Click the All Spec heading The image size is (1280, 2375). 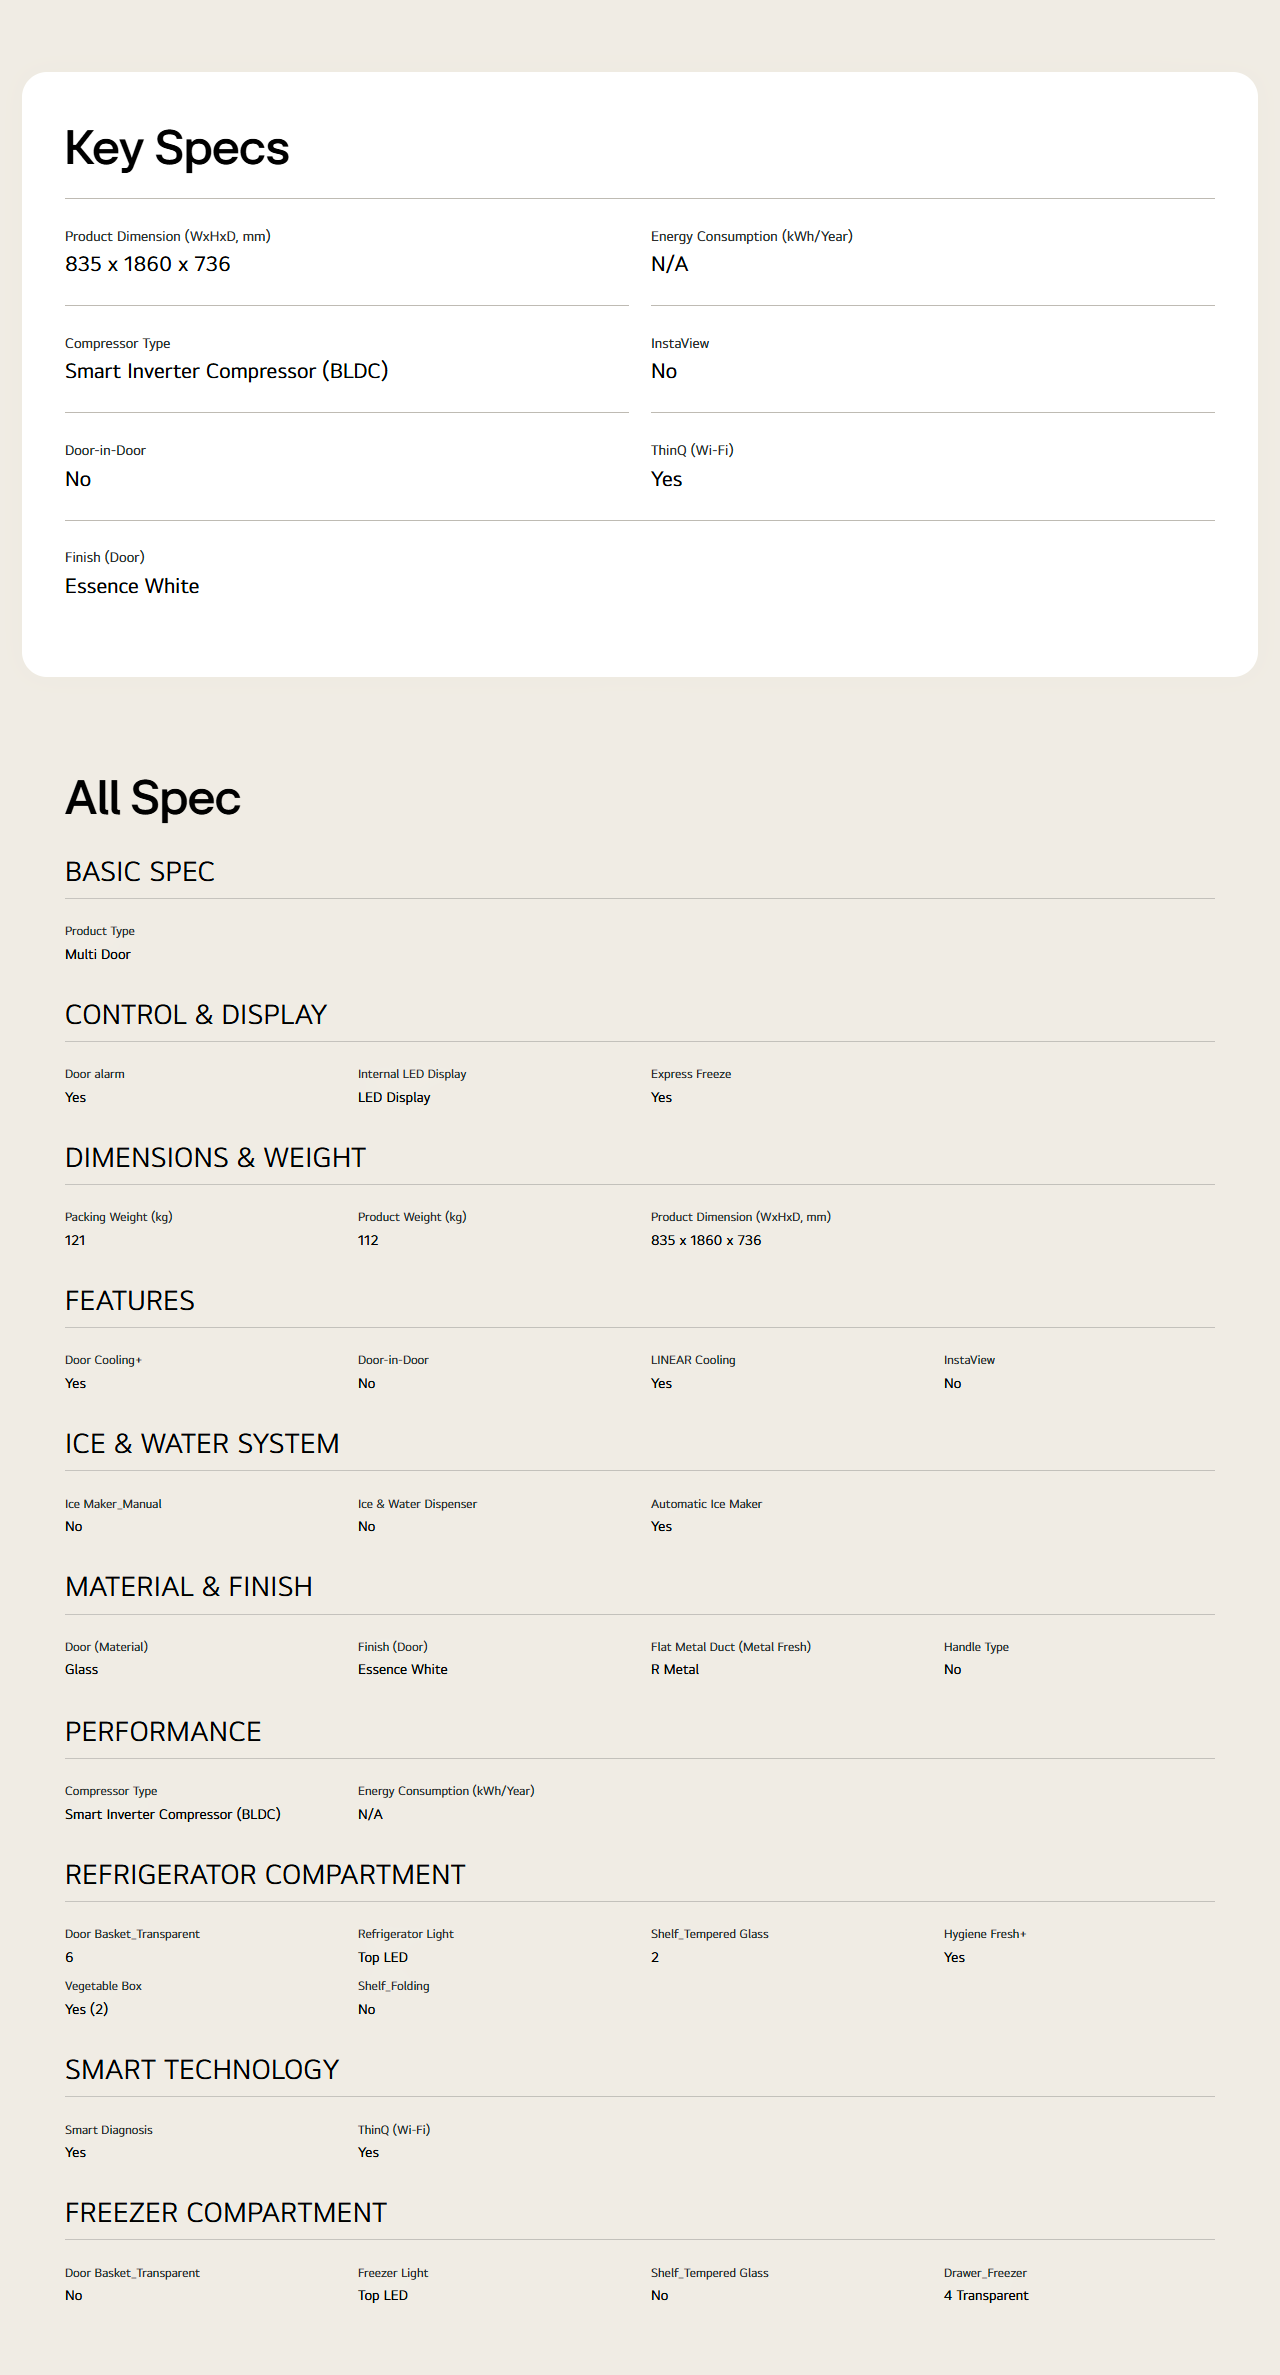click(x=153, y=798)
